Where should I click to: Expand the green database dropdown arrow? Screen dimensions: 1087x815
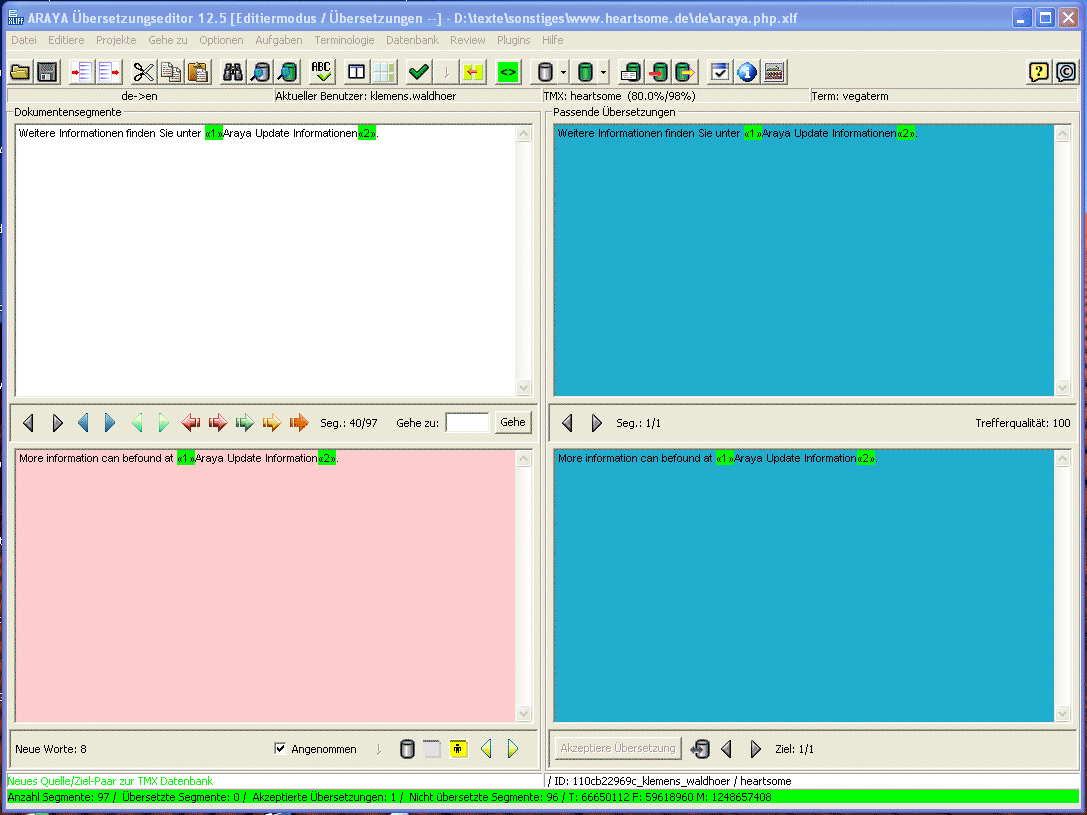(x=604, y=72)
